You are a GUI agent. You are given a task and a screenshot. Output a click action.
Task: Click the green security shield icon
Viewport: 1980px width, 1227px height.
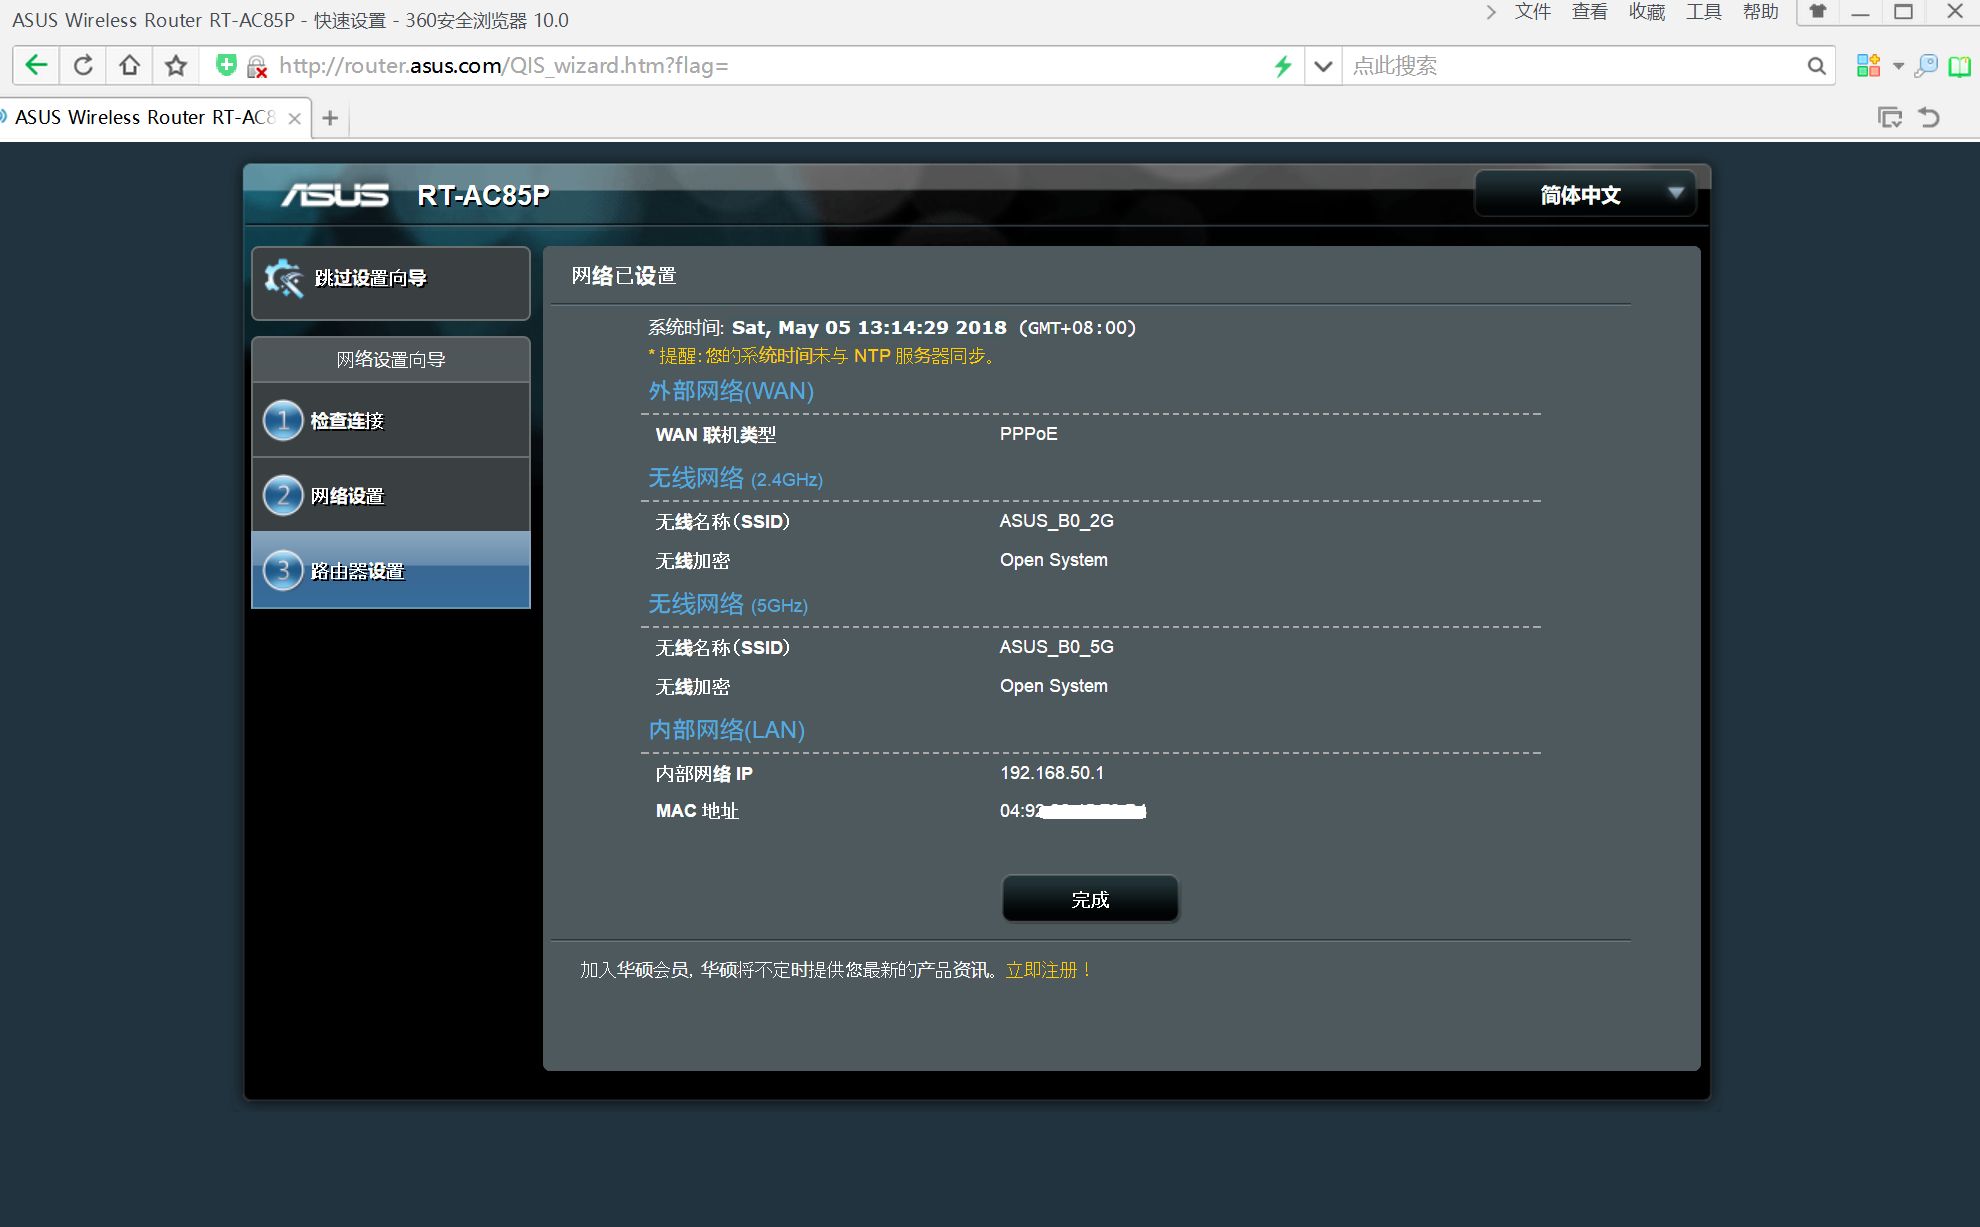(227, 65)
